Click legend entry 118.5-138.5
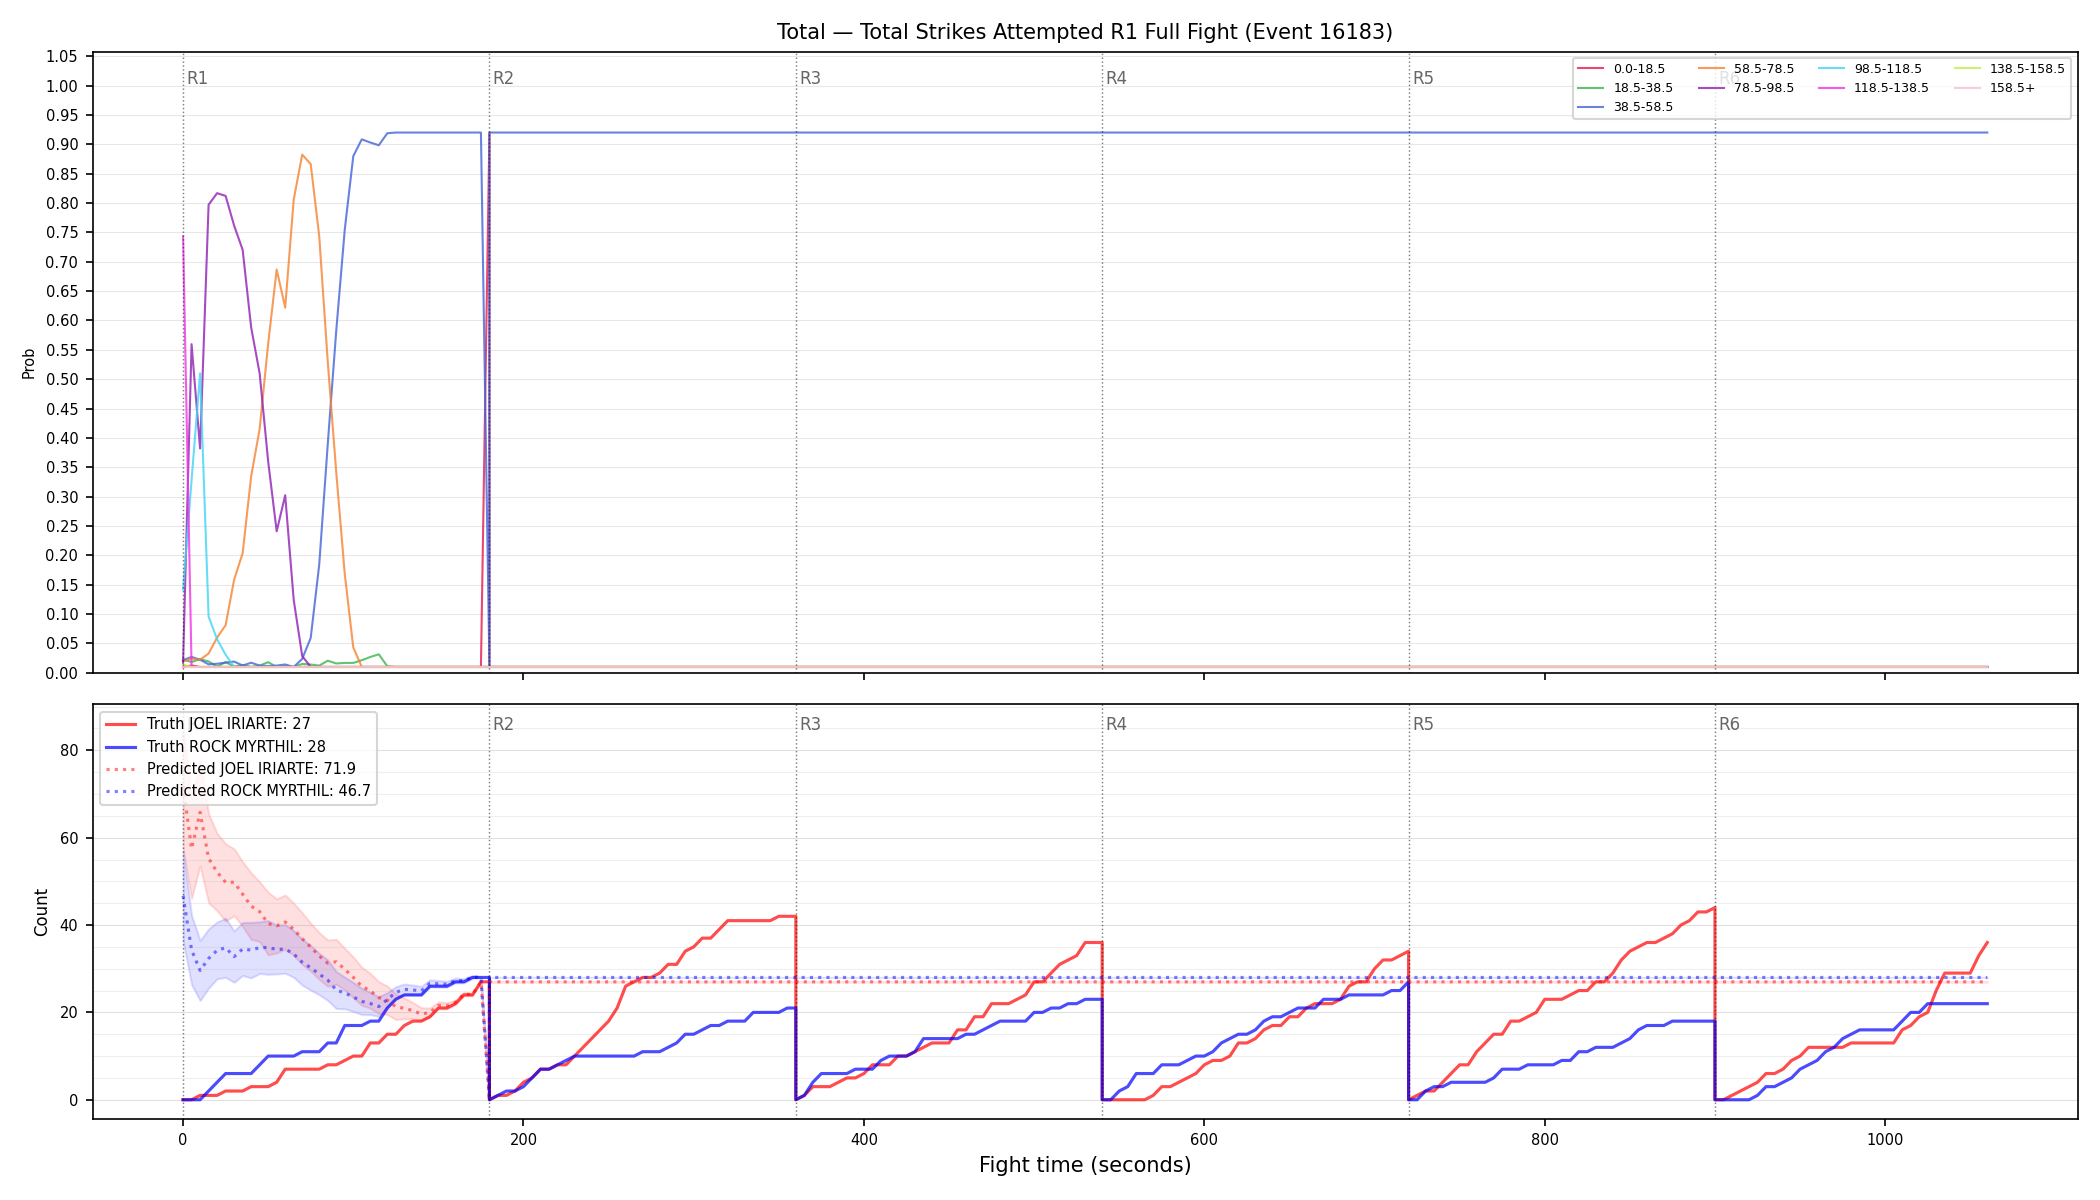 1874,88
